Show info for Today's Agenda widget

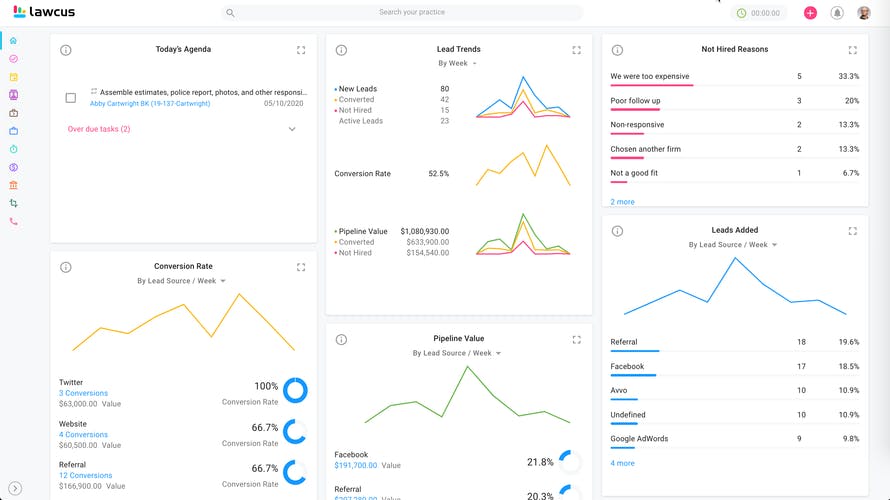66,50
